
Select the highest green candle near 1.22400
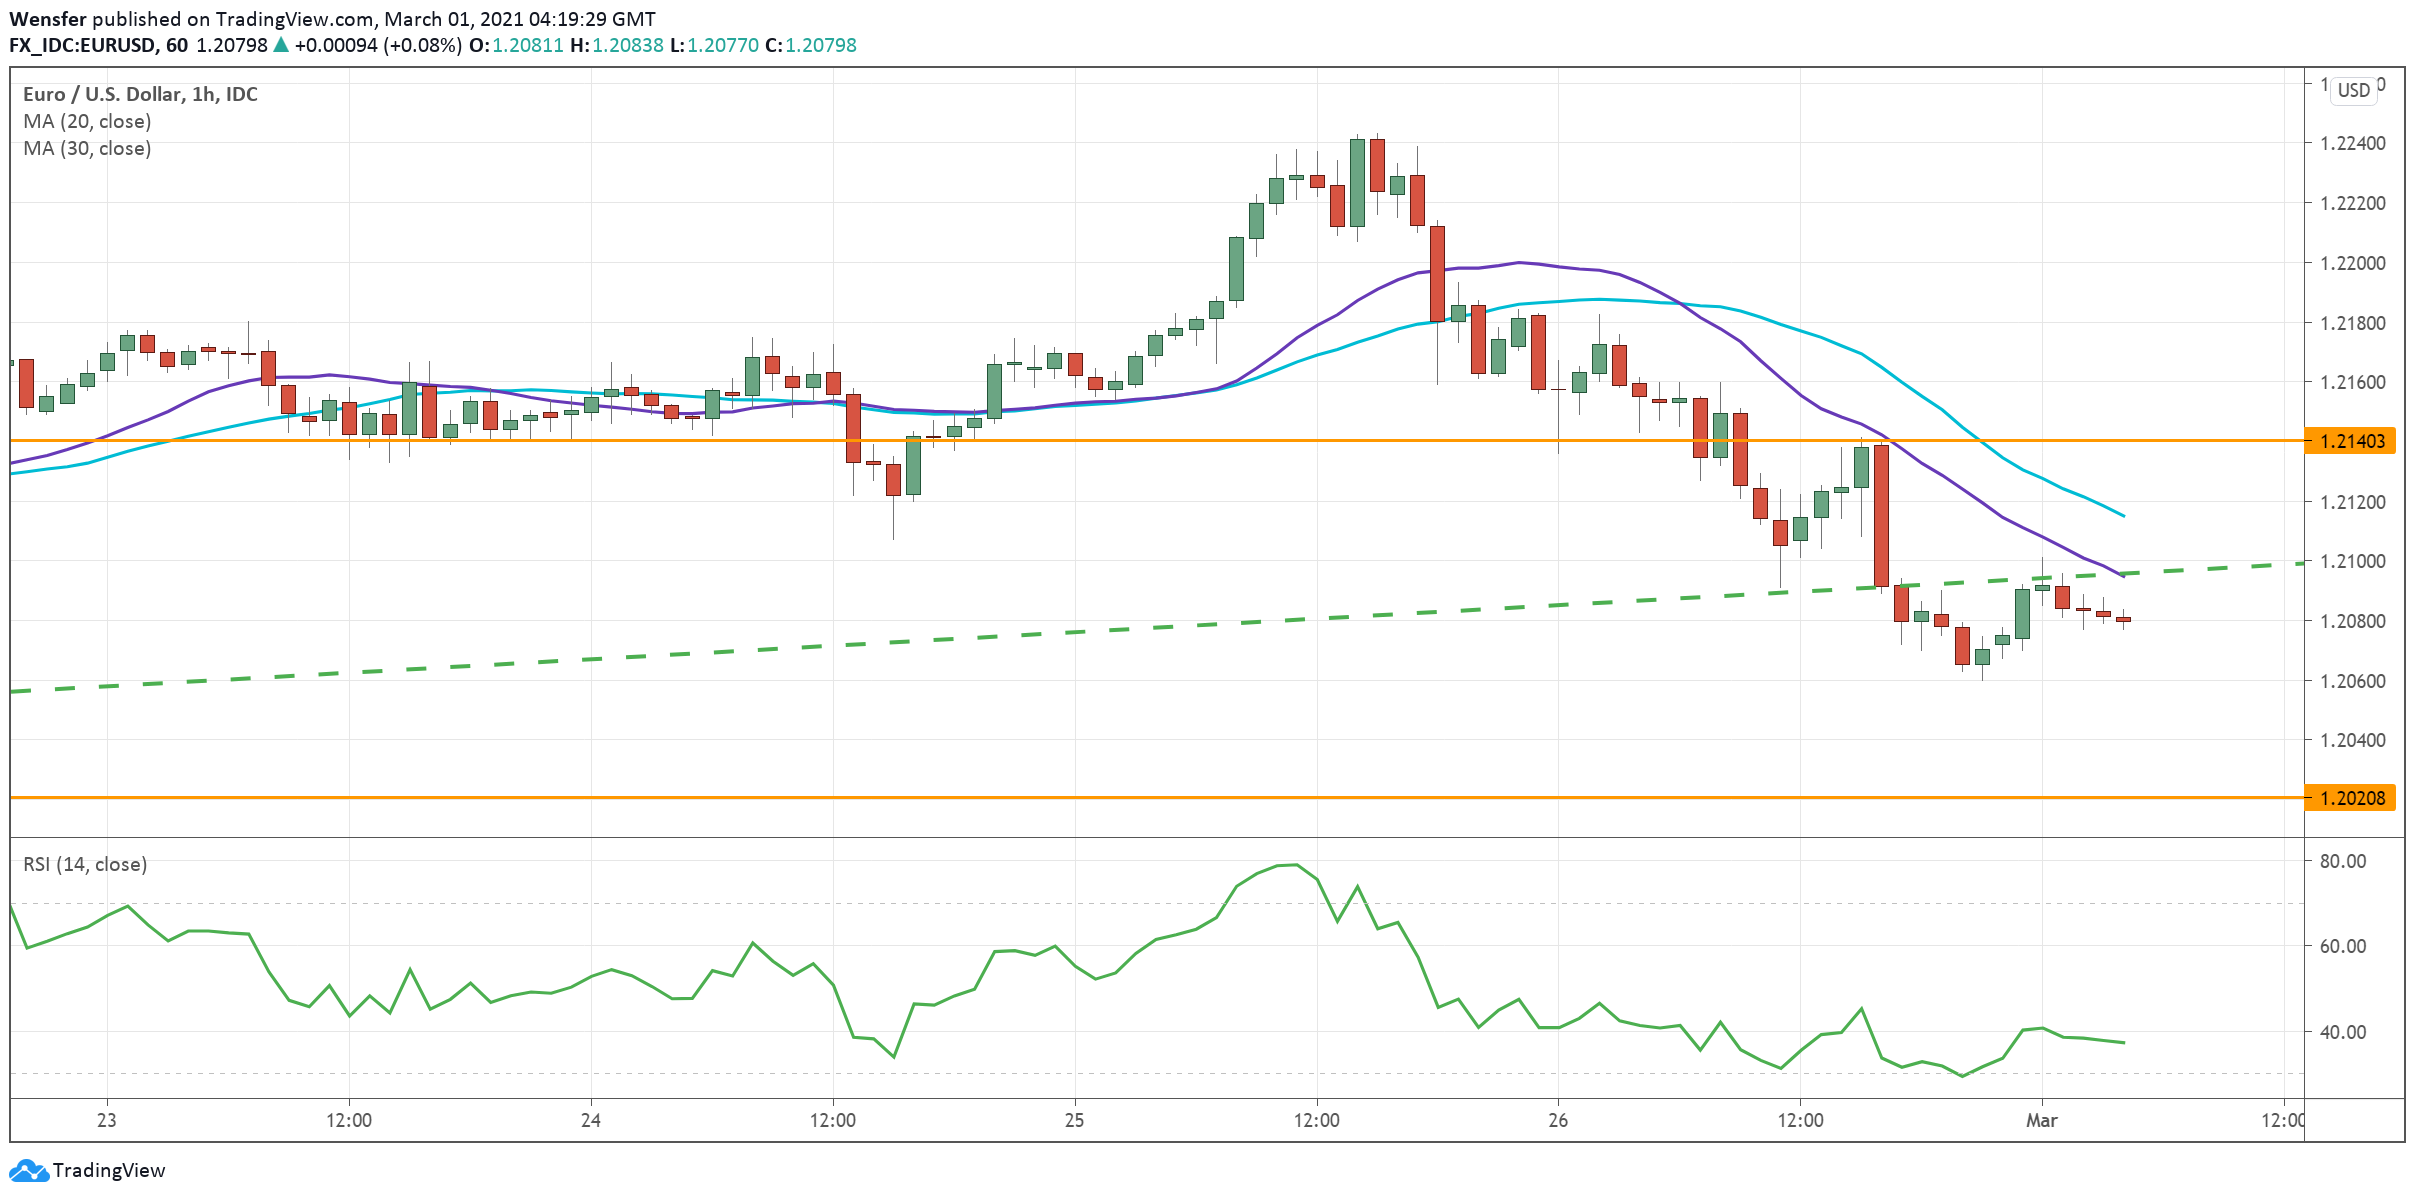pos(1357,182)
